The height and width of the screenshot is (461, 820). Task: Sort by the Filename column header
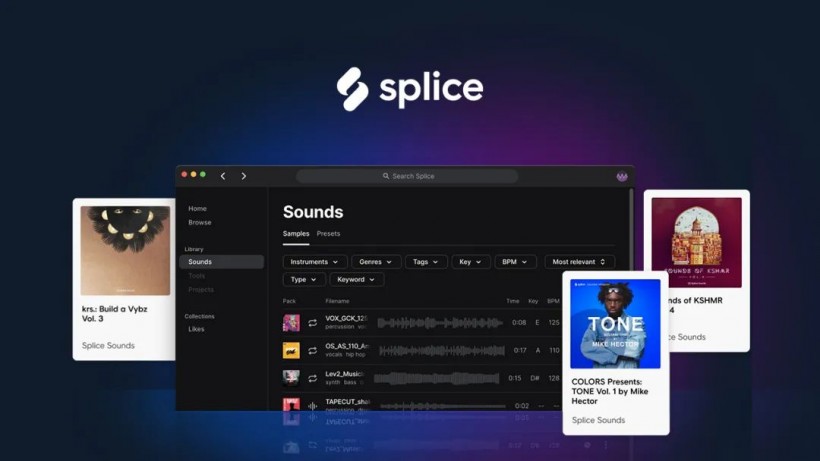click(337, 301)
